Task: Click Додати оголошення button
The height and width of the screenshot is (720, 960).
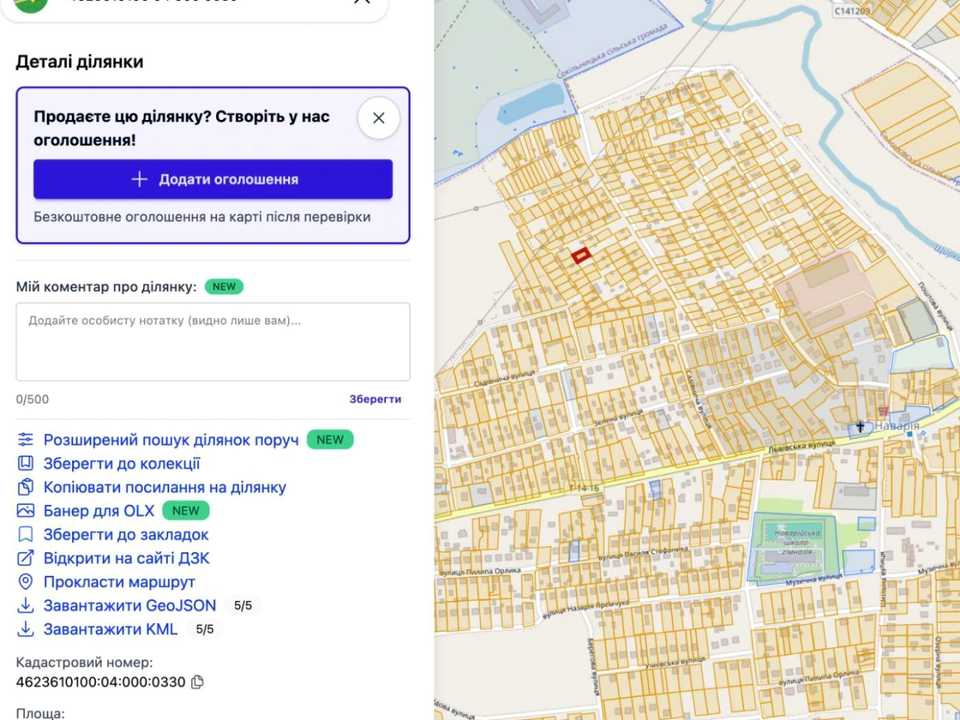Action: [213, 179]
